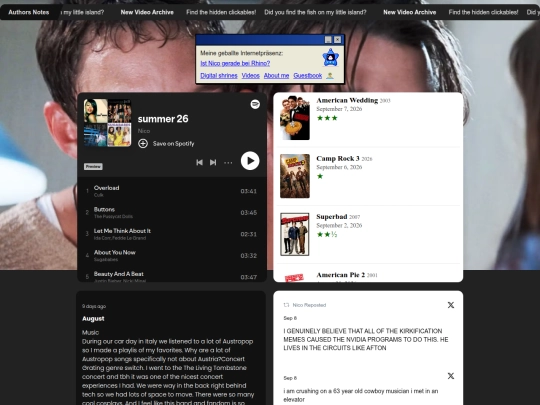Click the September 7, 2026 diary date
Viewport: 540px width, 405px height.
coord(339,109)
